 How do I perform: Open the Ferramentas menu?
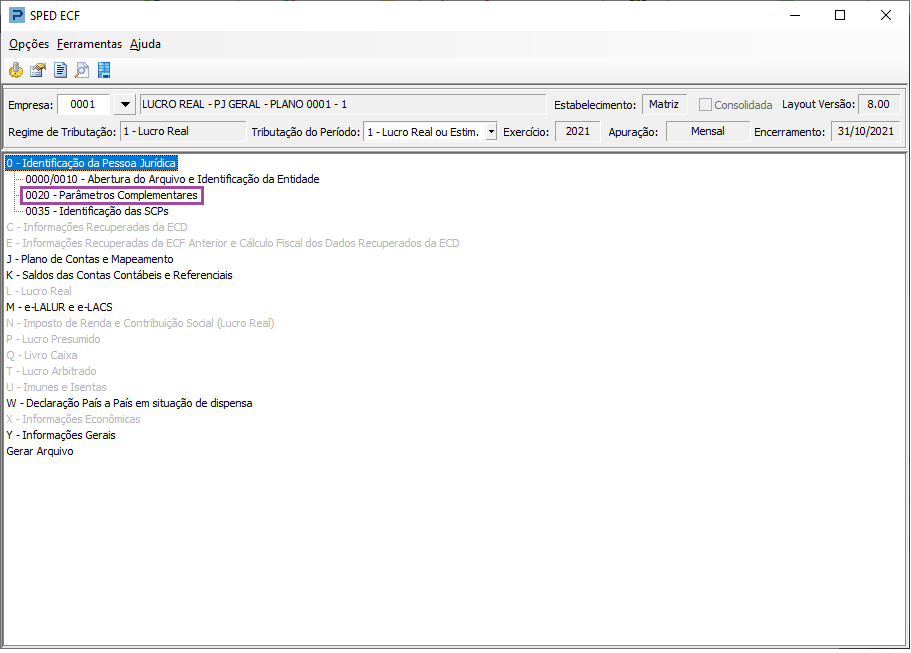[x=89, y=44]
